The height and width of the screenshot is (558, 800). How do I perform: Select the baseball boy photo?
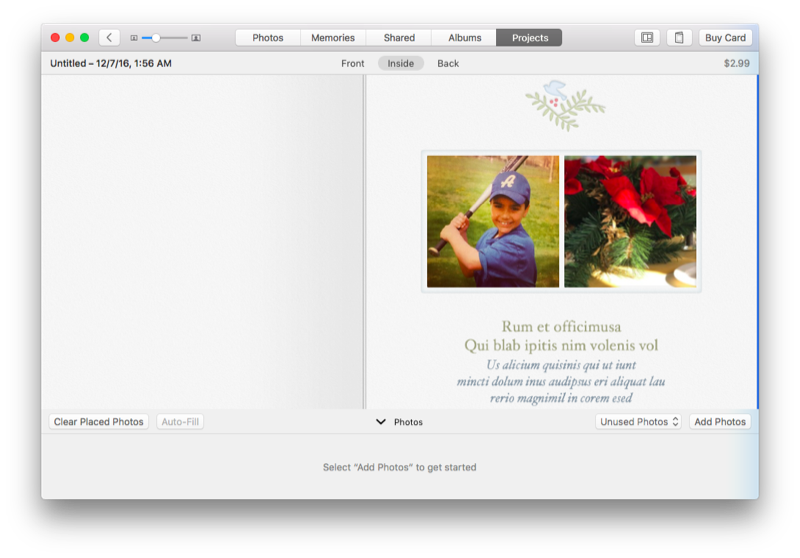492,221
